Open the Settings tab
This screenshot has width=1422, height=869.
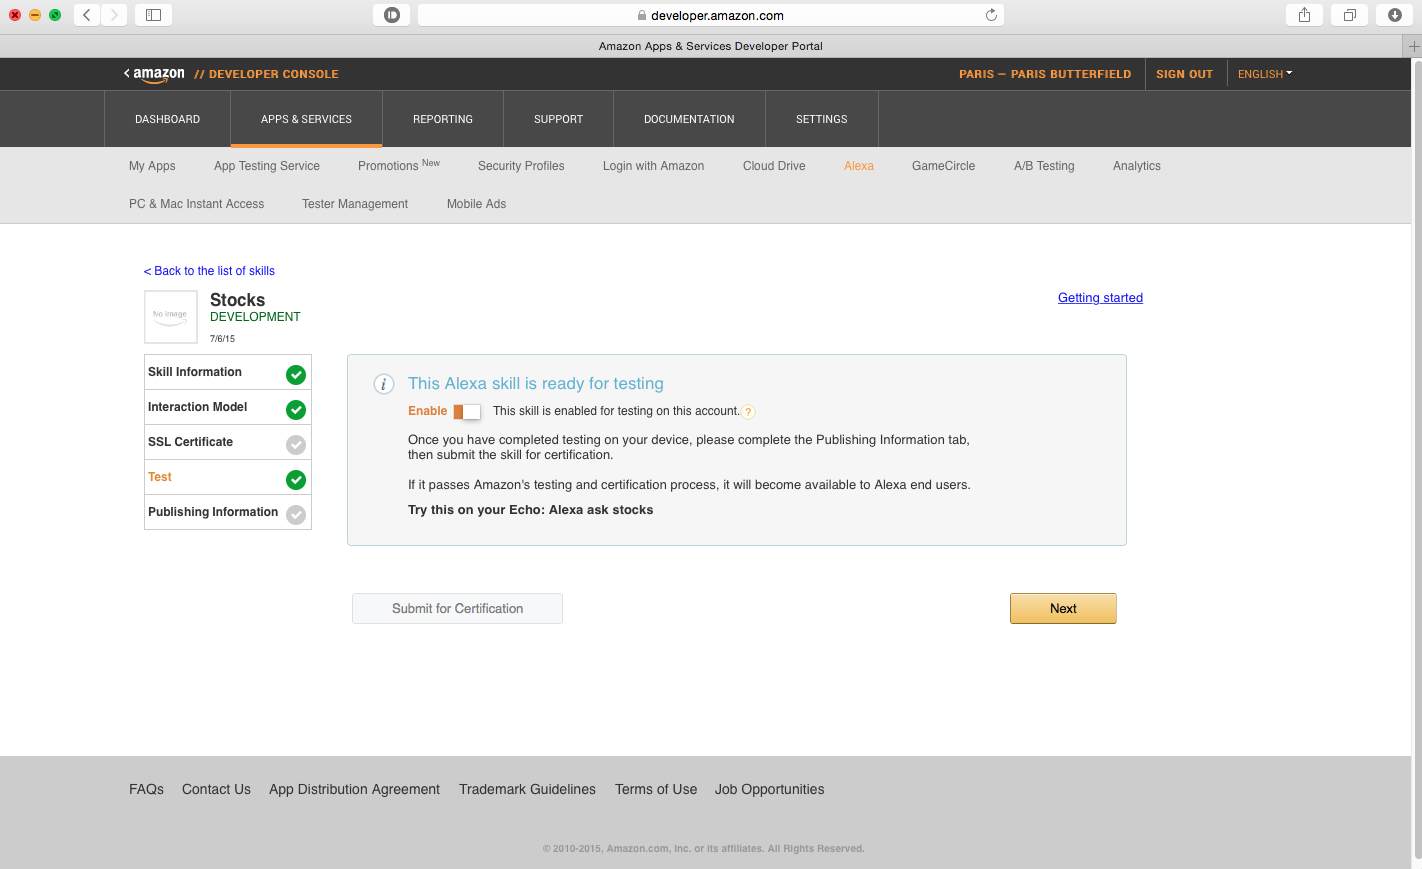pos(822,119)
